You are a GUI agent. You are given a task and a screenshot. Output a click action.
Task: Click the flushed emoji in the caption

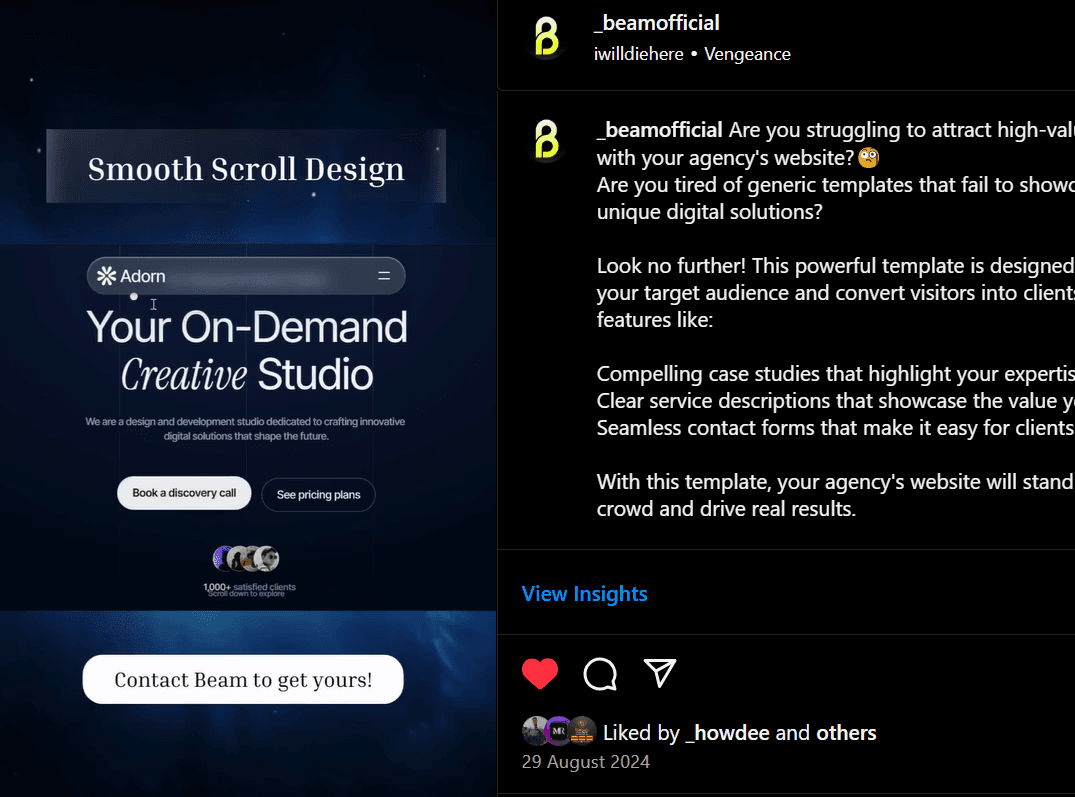click(869, 158)
